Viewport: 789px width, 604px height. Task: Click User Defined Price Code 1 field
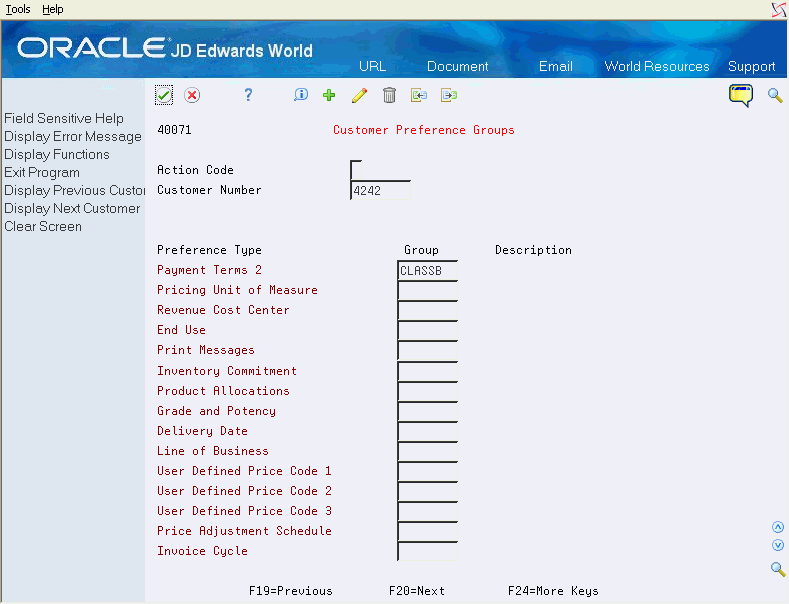pos(428,472)
